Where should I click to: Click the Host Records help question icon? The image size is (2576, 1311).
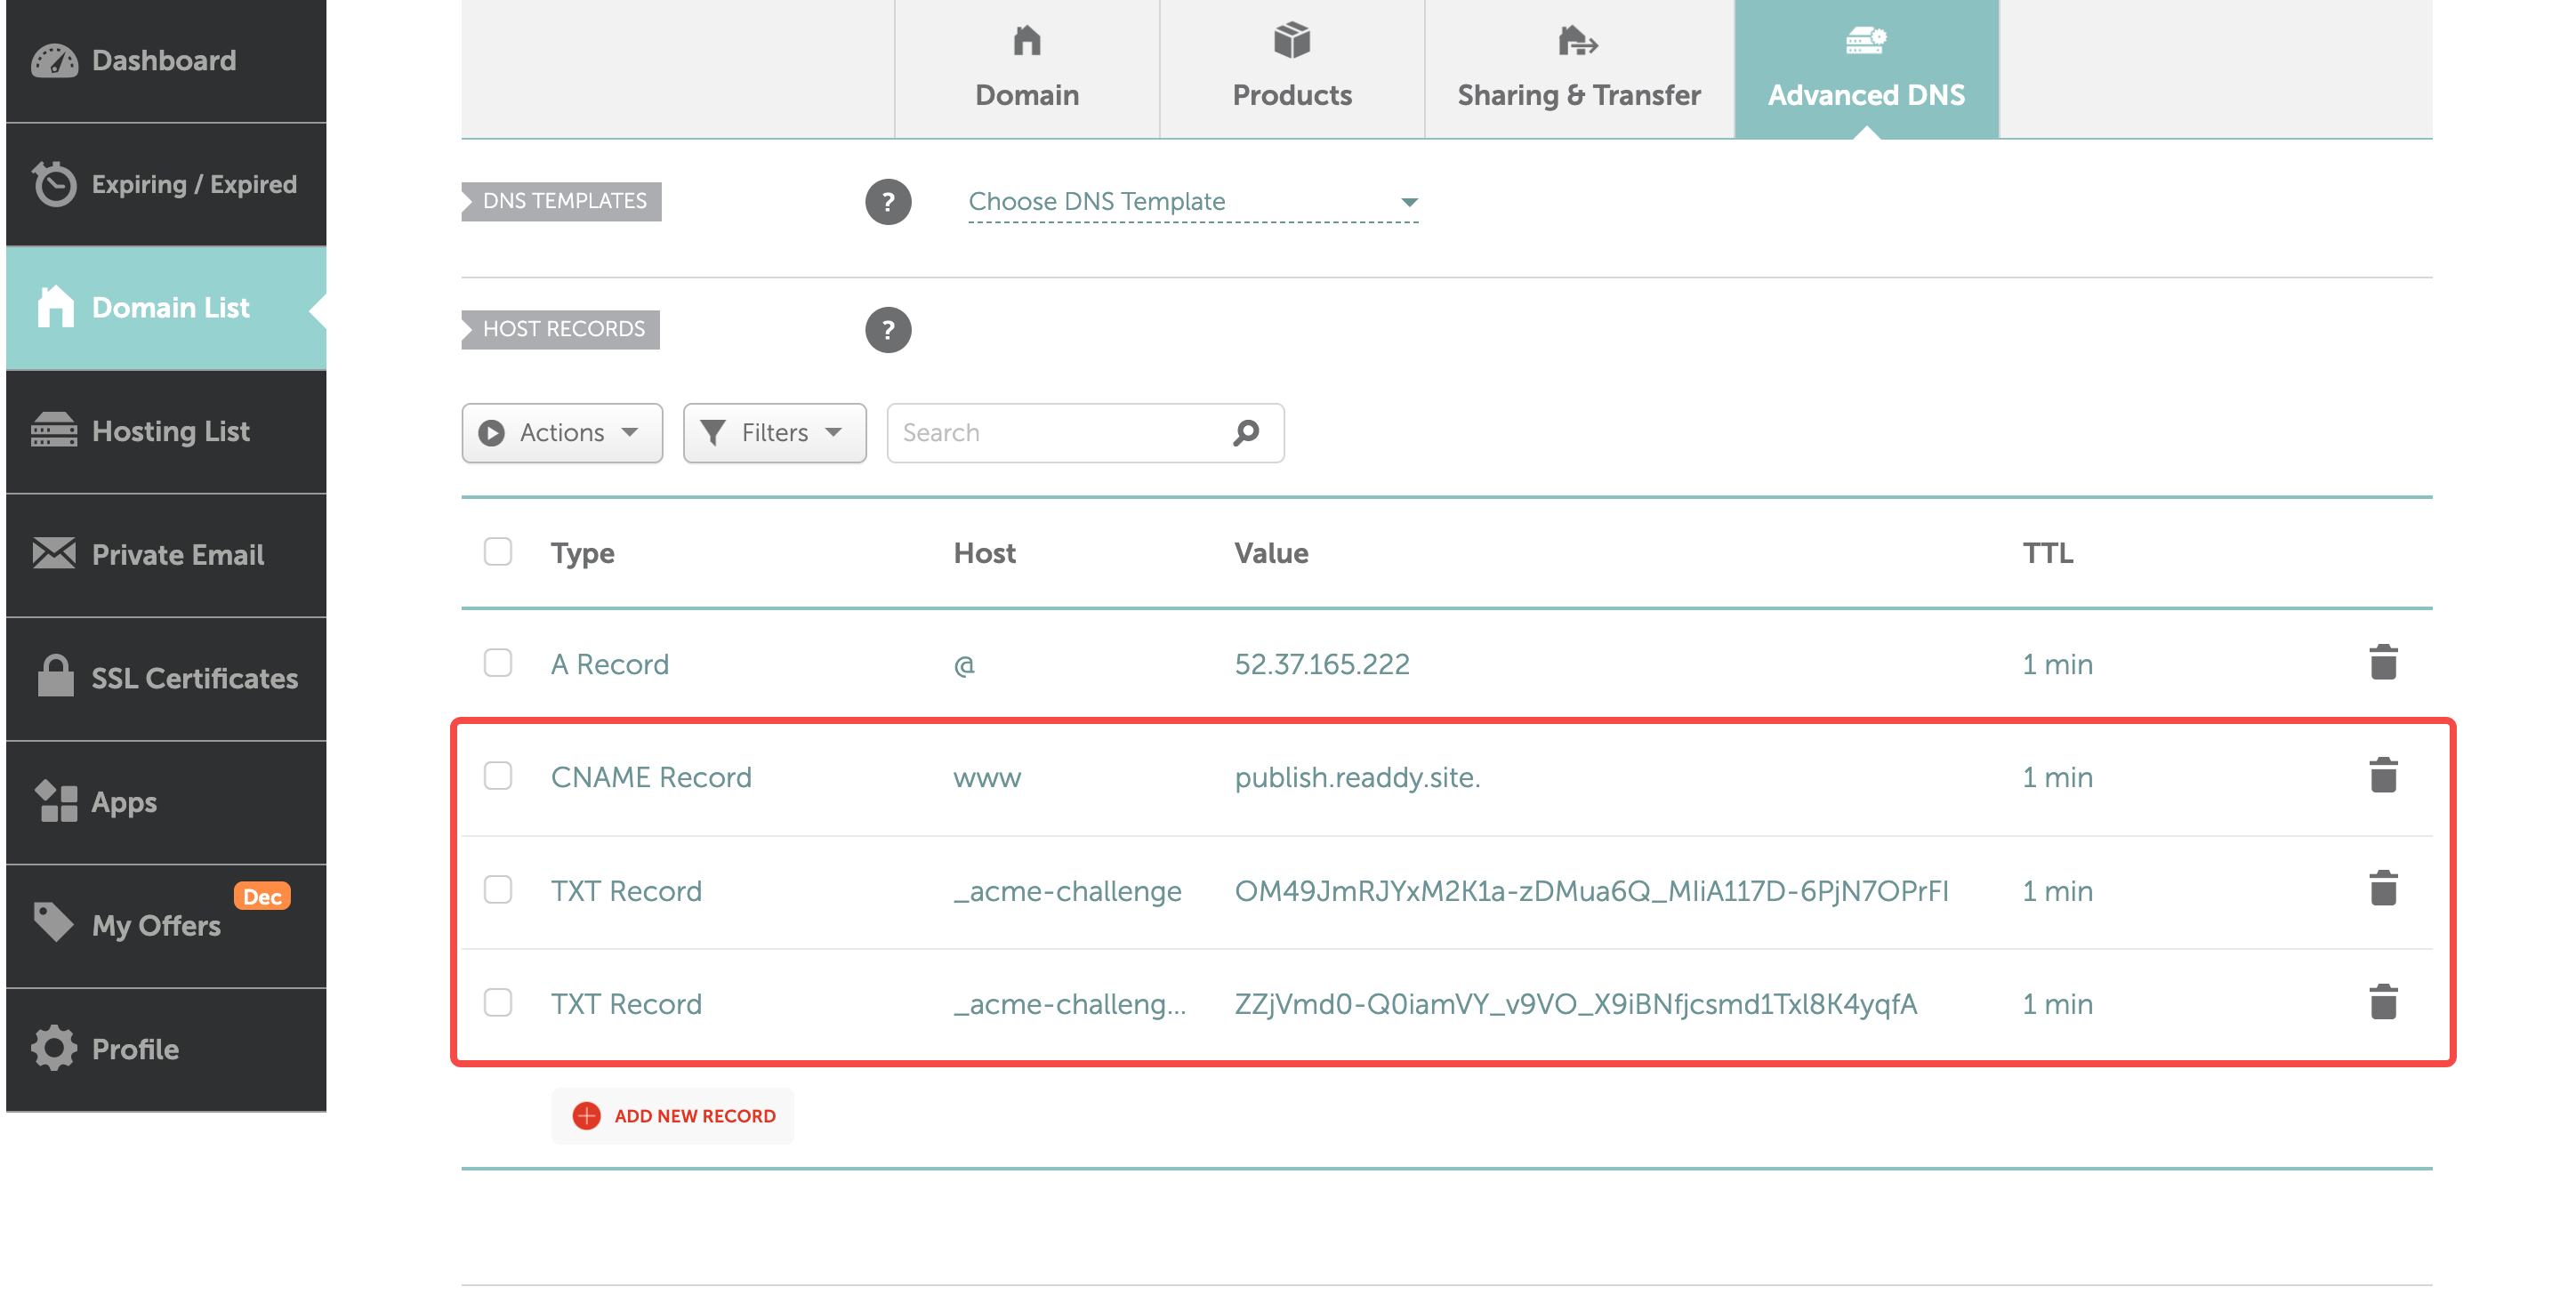(x=887, y=330)
